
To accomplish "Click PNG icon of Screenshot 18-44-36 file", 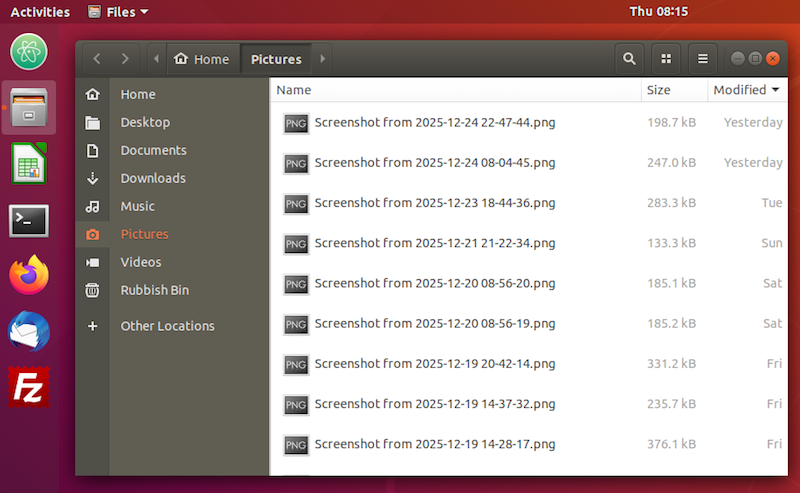I will (296, 204).
